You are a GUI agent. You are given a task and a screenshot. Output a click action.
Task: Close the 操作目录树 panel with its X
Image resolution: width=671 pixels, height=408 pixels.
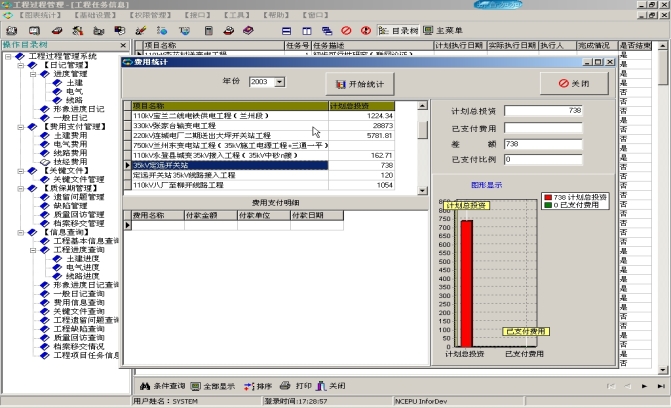(x=123, y=45)
